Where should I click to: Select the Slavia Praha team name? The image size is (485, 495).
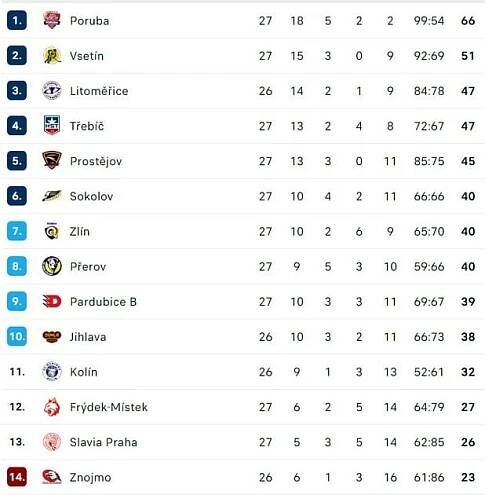(x=103, y=442)
